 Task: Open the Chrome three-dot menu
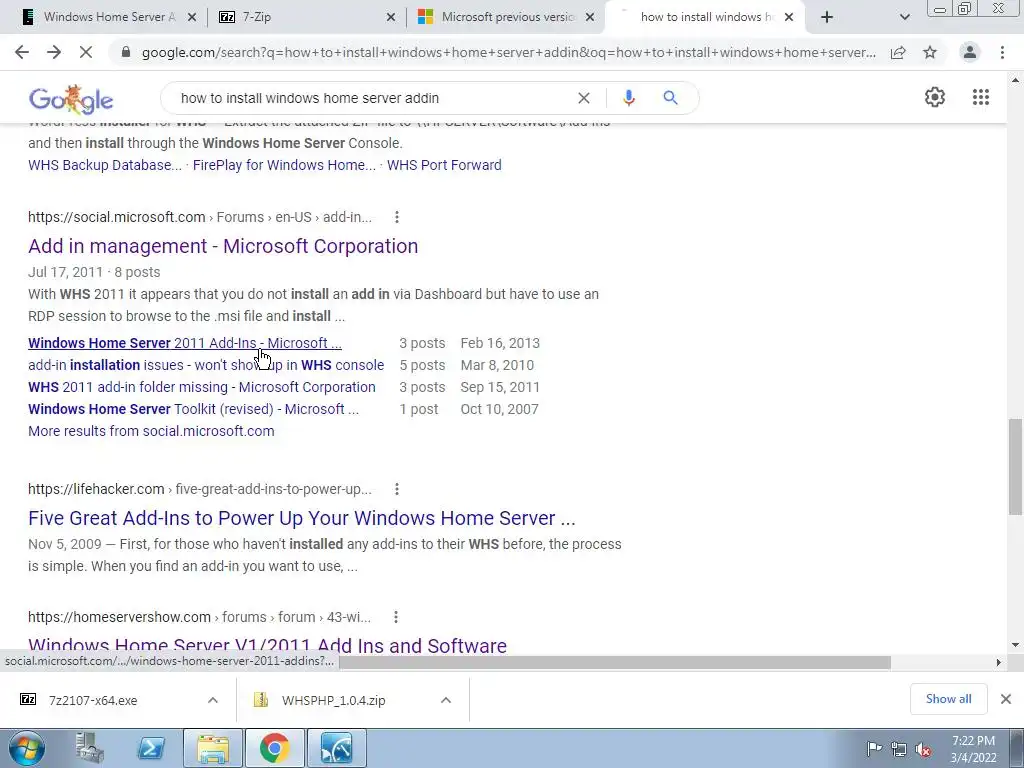(1002, 52)
